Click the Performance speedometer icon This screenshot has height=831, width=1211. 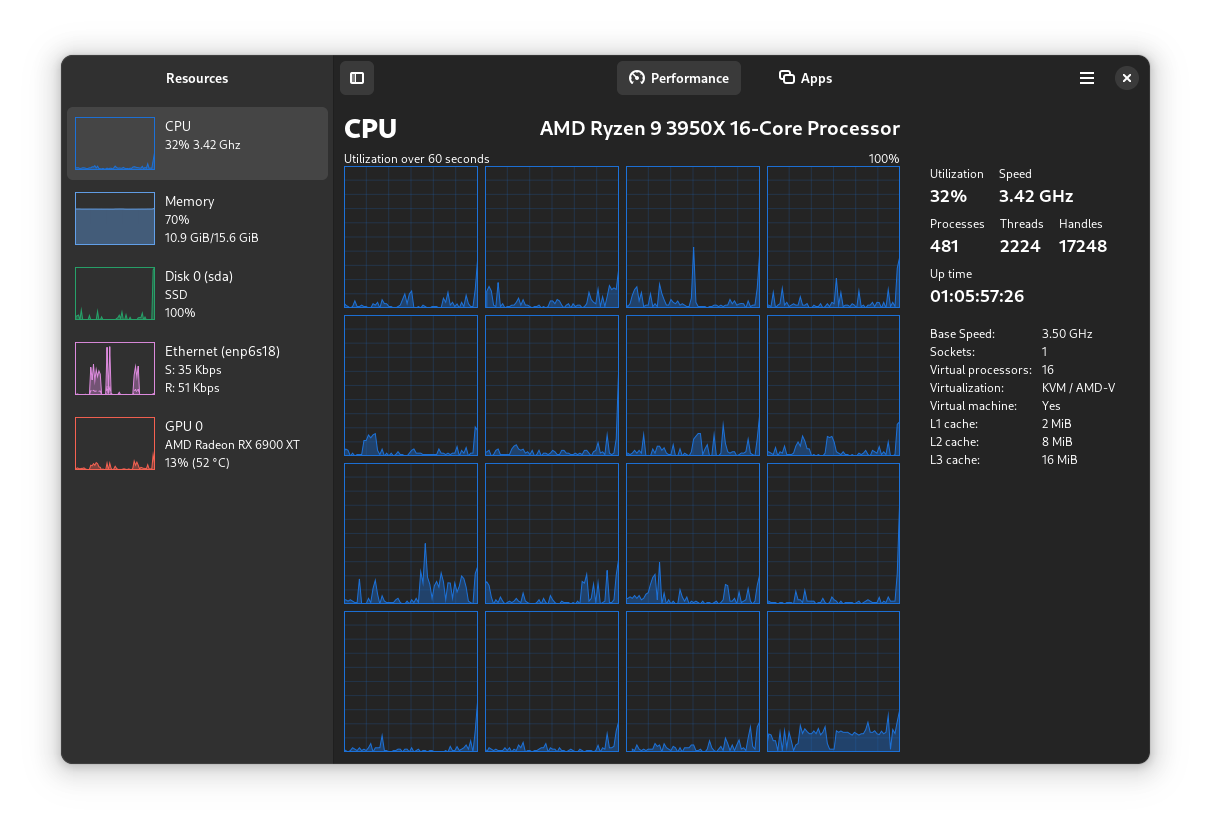coord(637,78)
